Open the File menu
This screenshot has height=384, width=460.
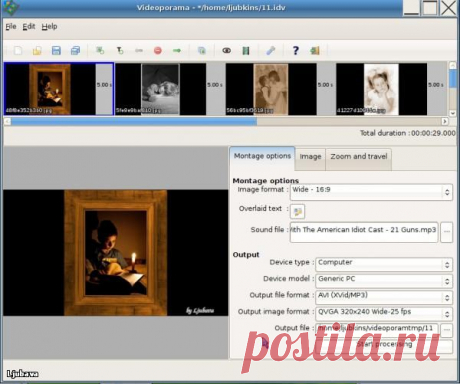click(11, 26)
